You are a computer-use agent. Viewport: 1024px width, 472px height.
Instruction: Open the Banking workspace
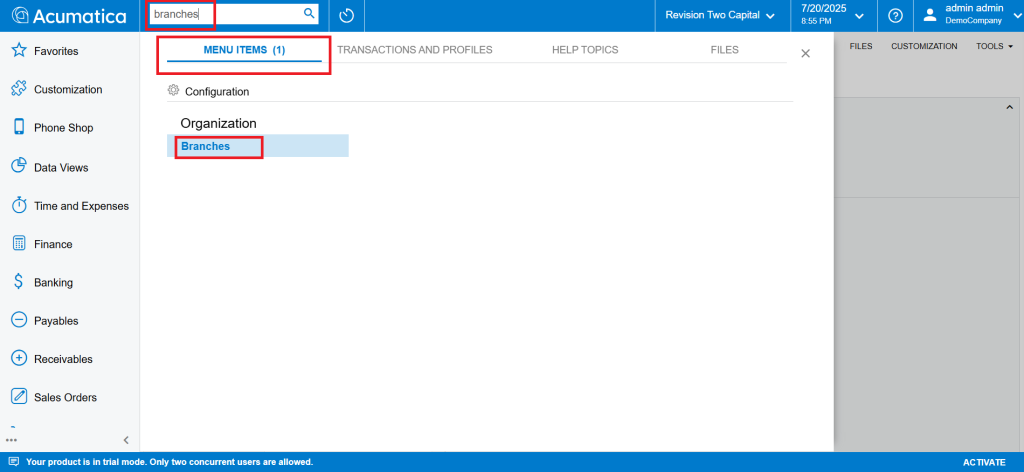[x=55, y=283]
